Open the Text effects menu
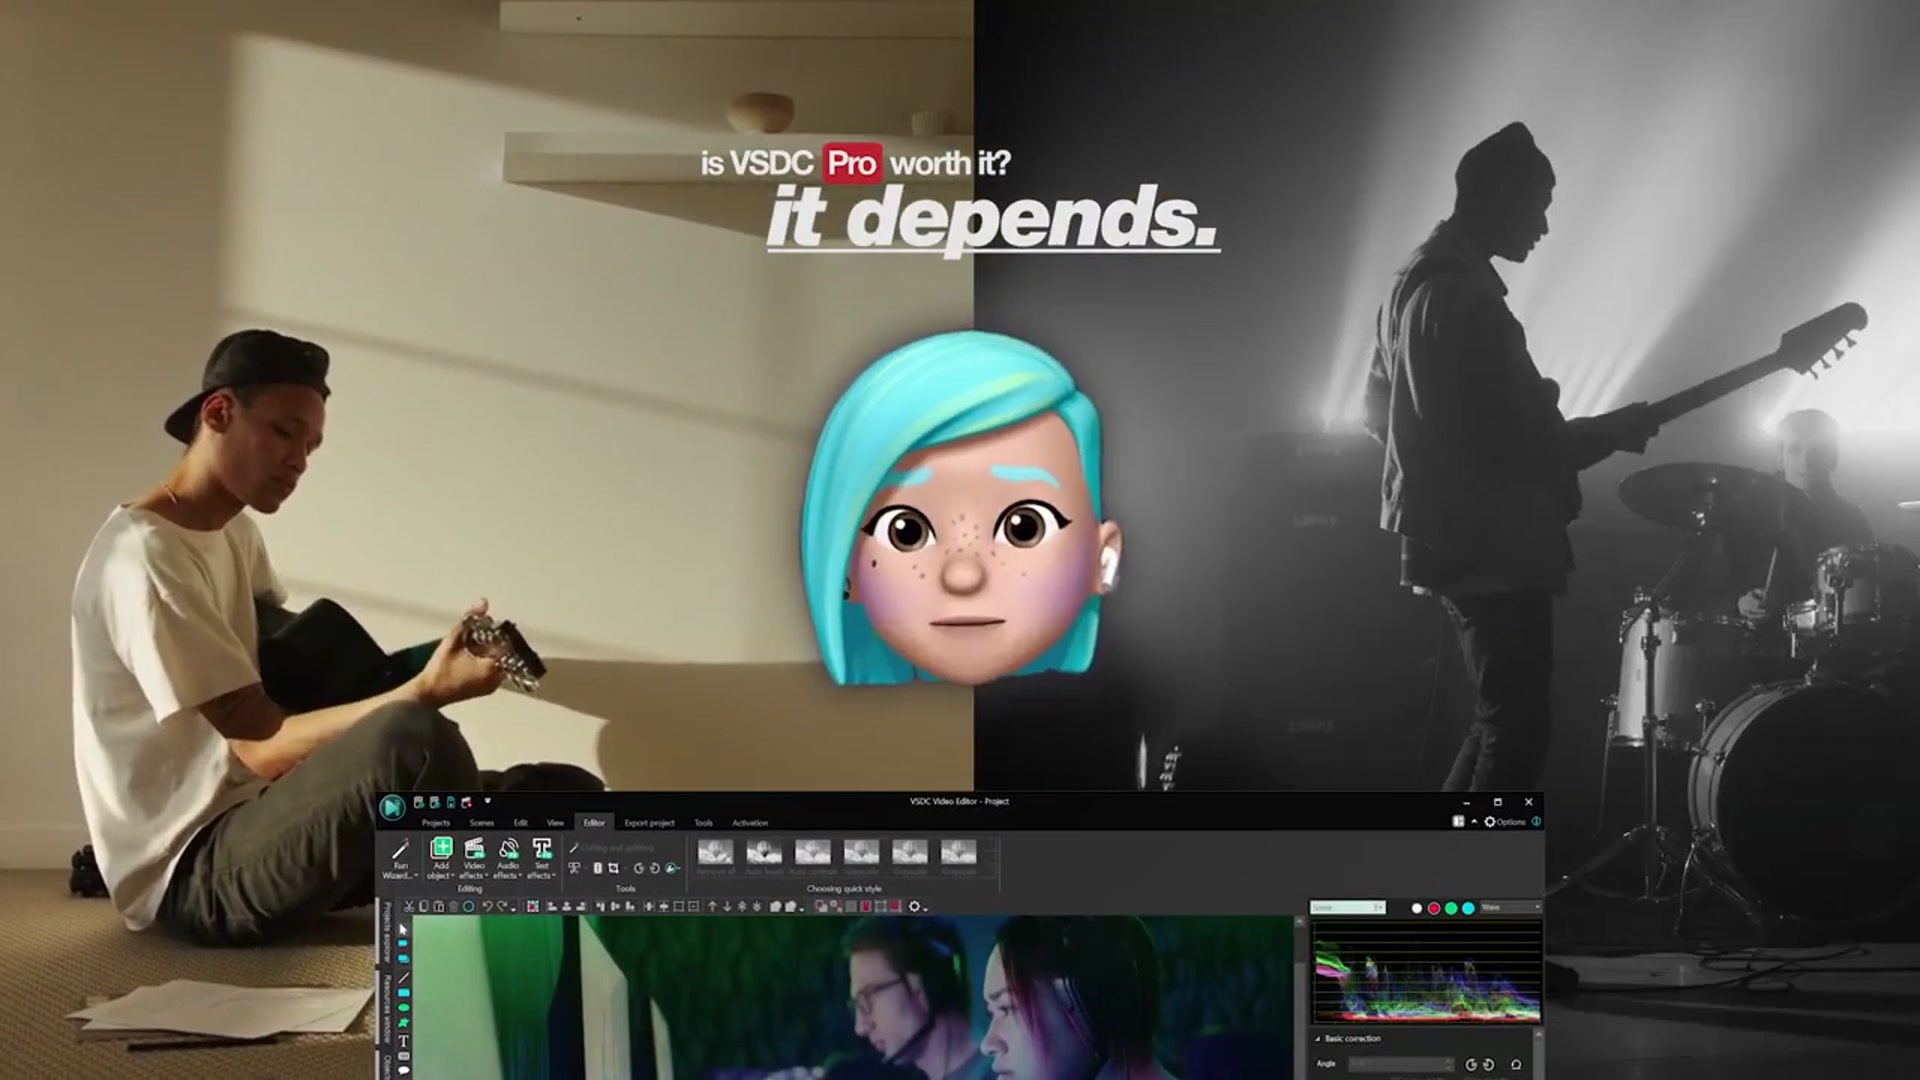 pos(541,859)
